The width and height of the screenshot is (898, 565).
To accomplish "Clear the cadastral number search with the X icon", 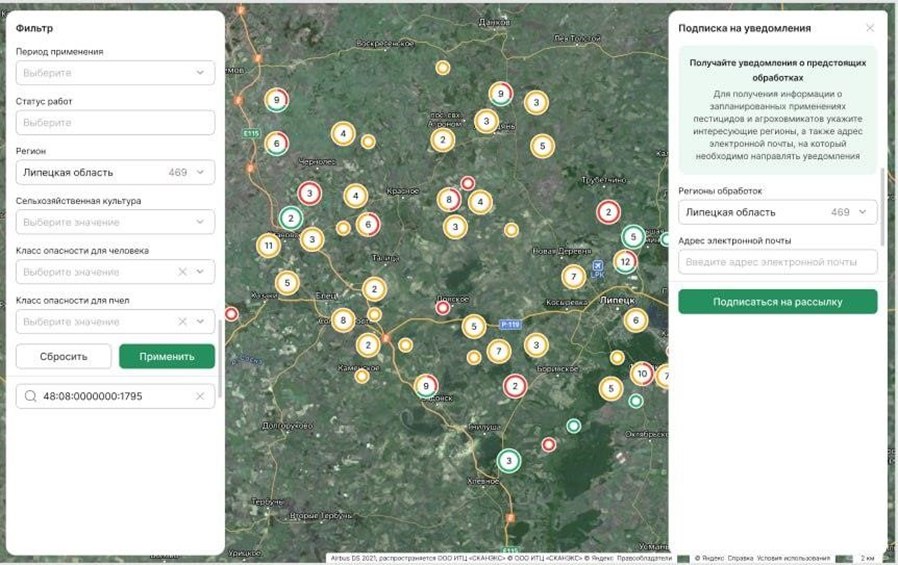I will coord(199,397).
